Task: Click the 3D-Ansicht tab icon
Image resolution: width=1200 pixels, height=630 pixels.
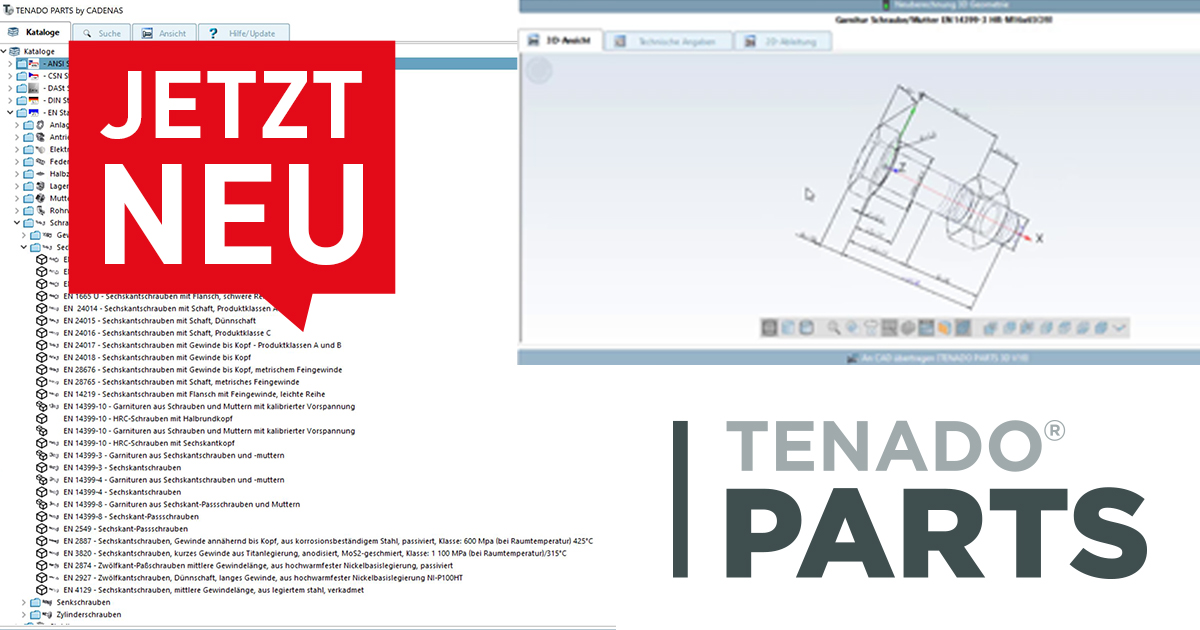Action: 531,41
